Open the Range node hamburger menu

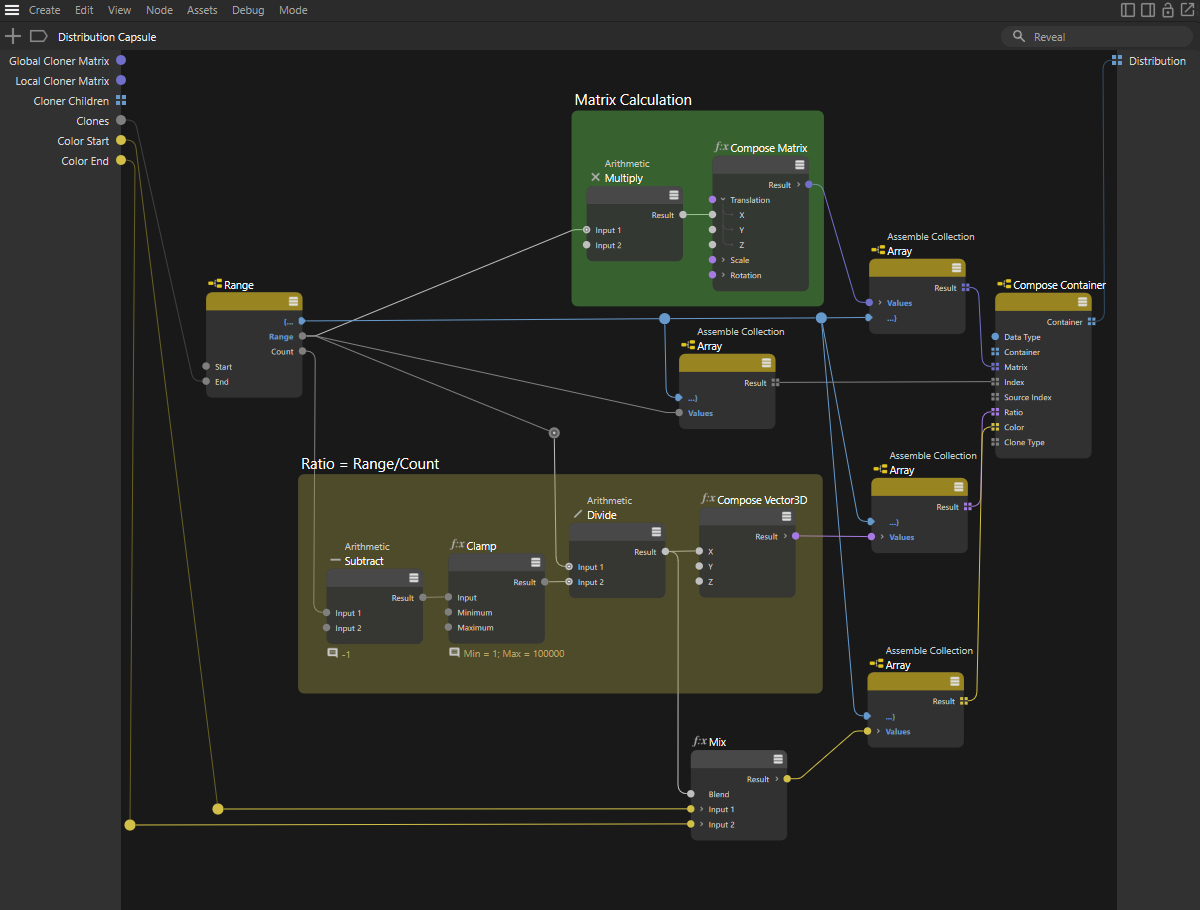point(293,301)
